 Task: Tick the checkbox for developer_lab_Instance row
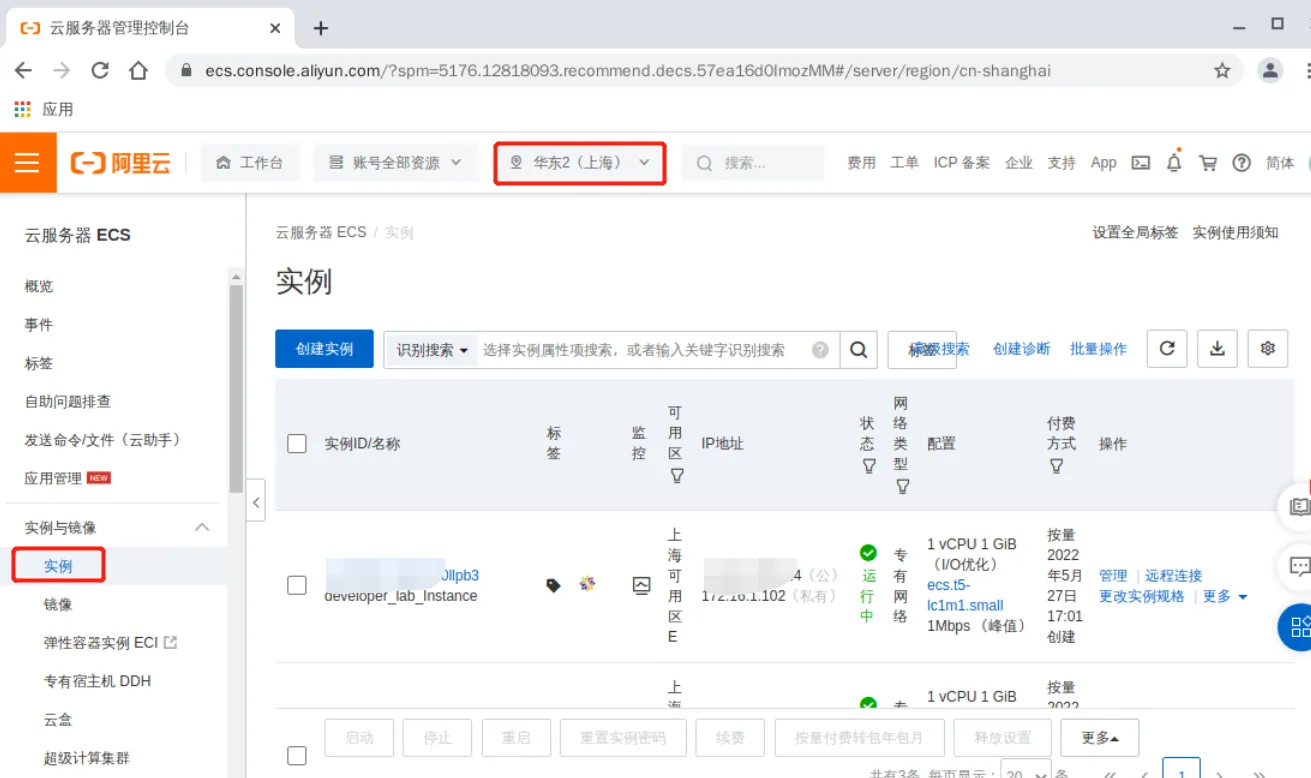[297, 585]
